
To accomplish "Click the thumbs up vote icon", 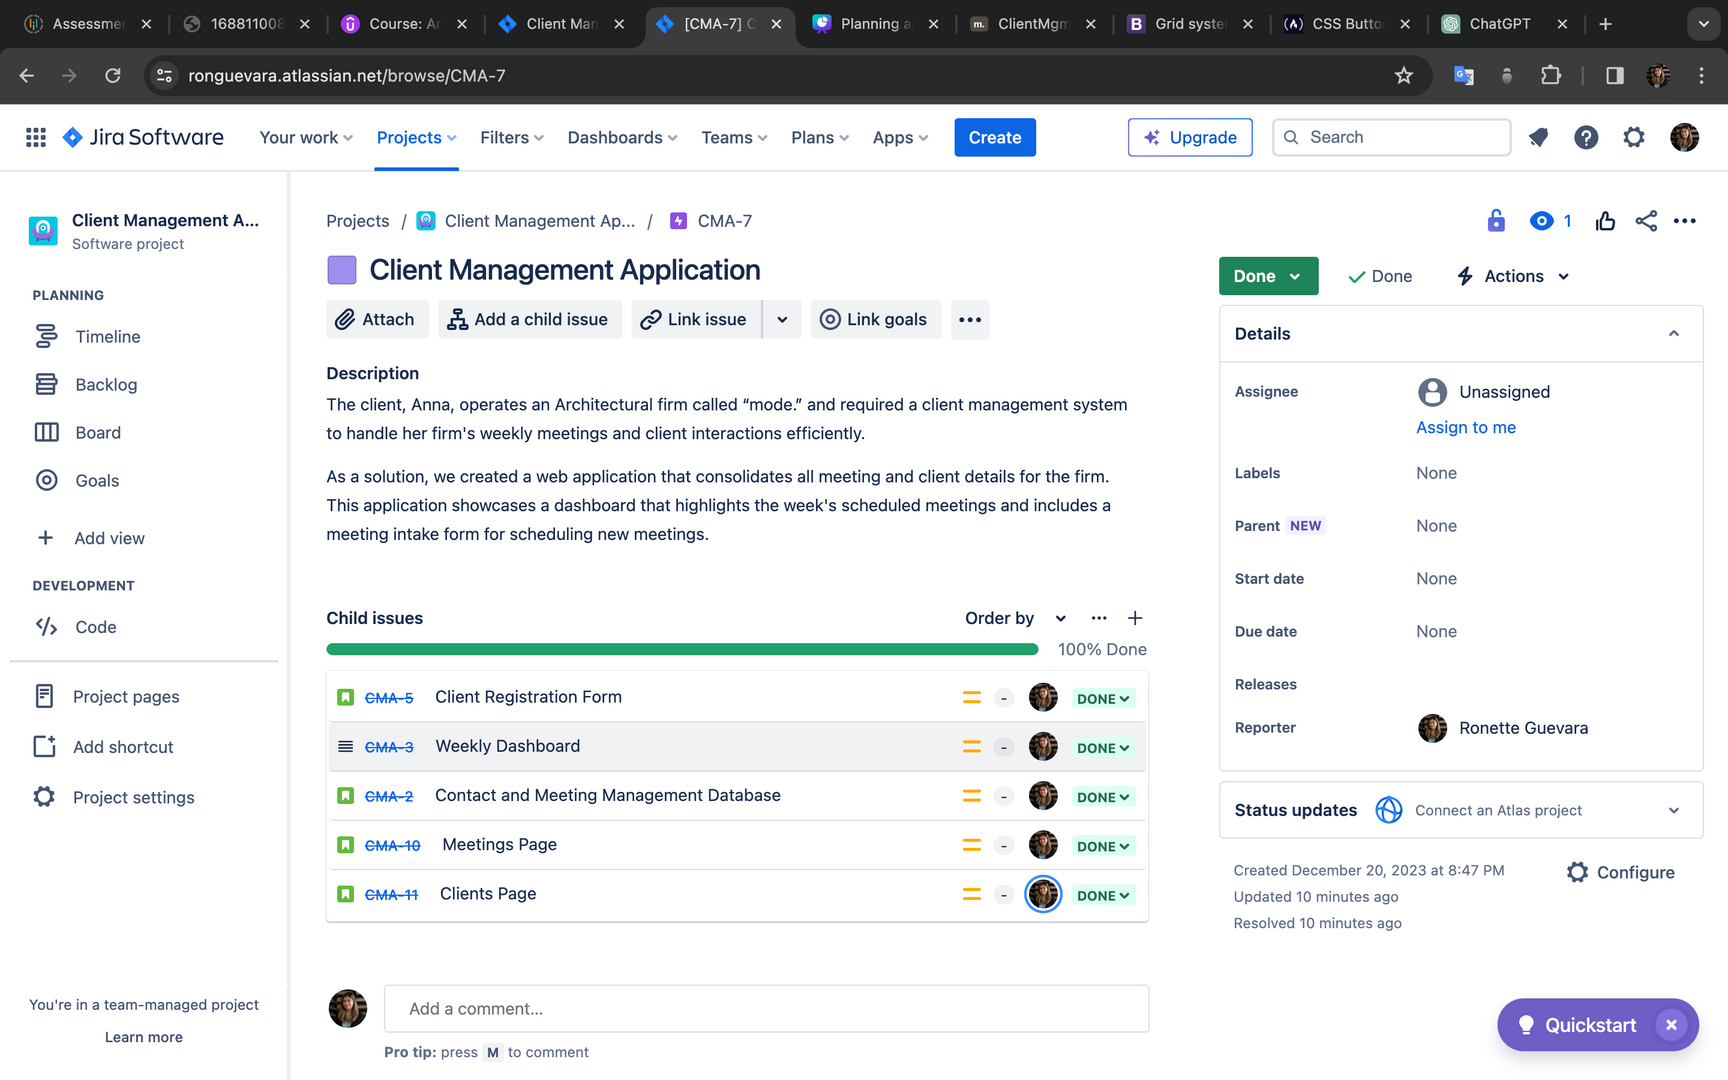I will pos(1605,221).
